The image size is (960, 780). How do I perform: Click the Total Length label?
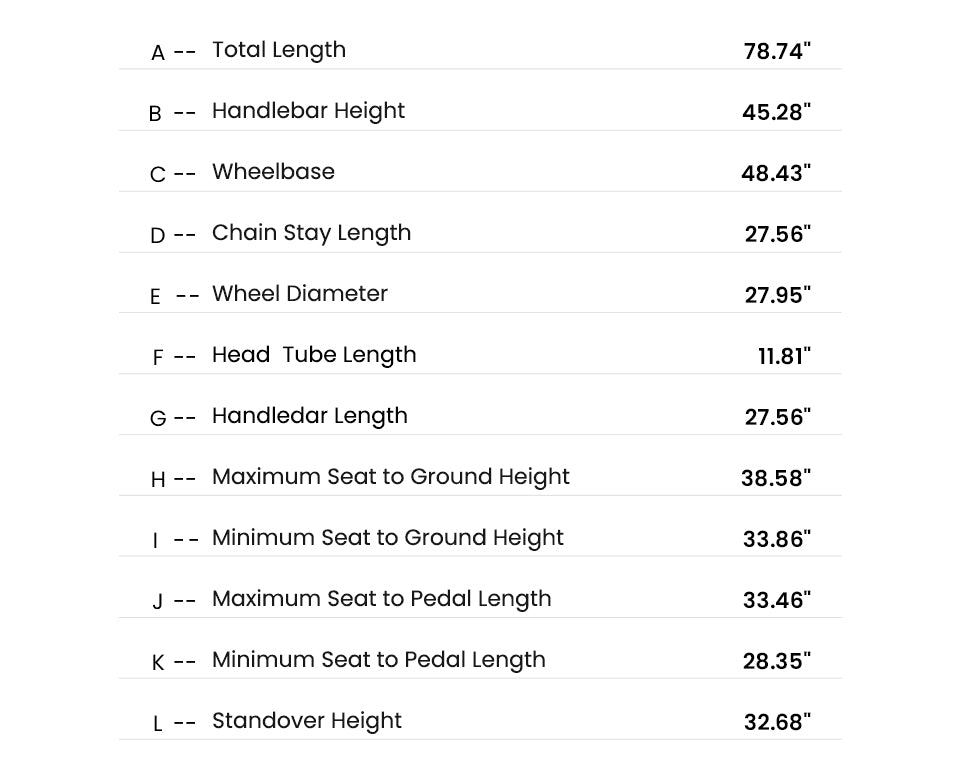click(279, 50)
